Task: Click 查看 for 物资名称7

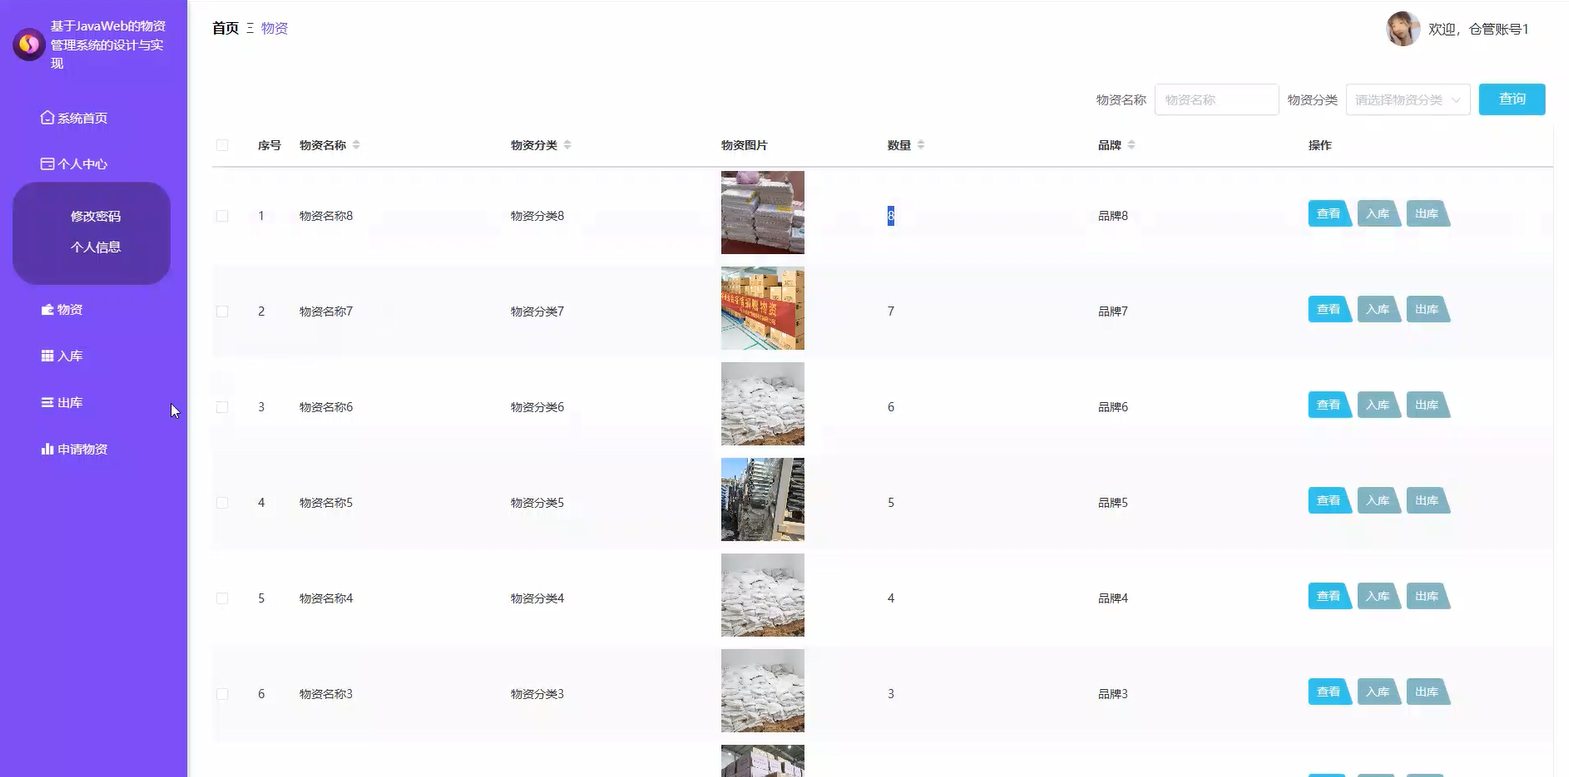Action: click(1329, 310)
